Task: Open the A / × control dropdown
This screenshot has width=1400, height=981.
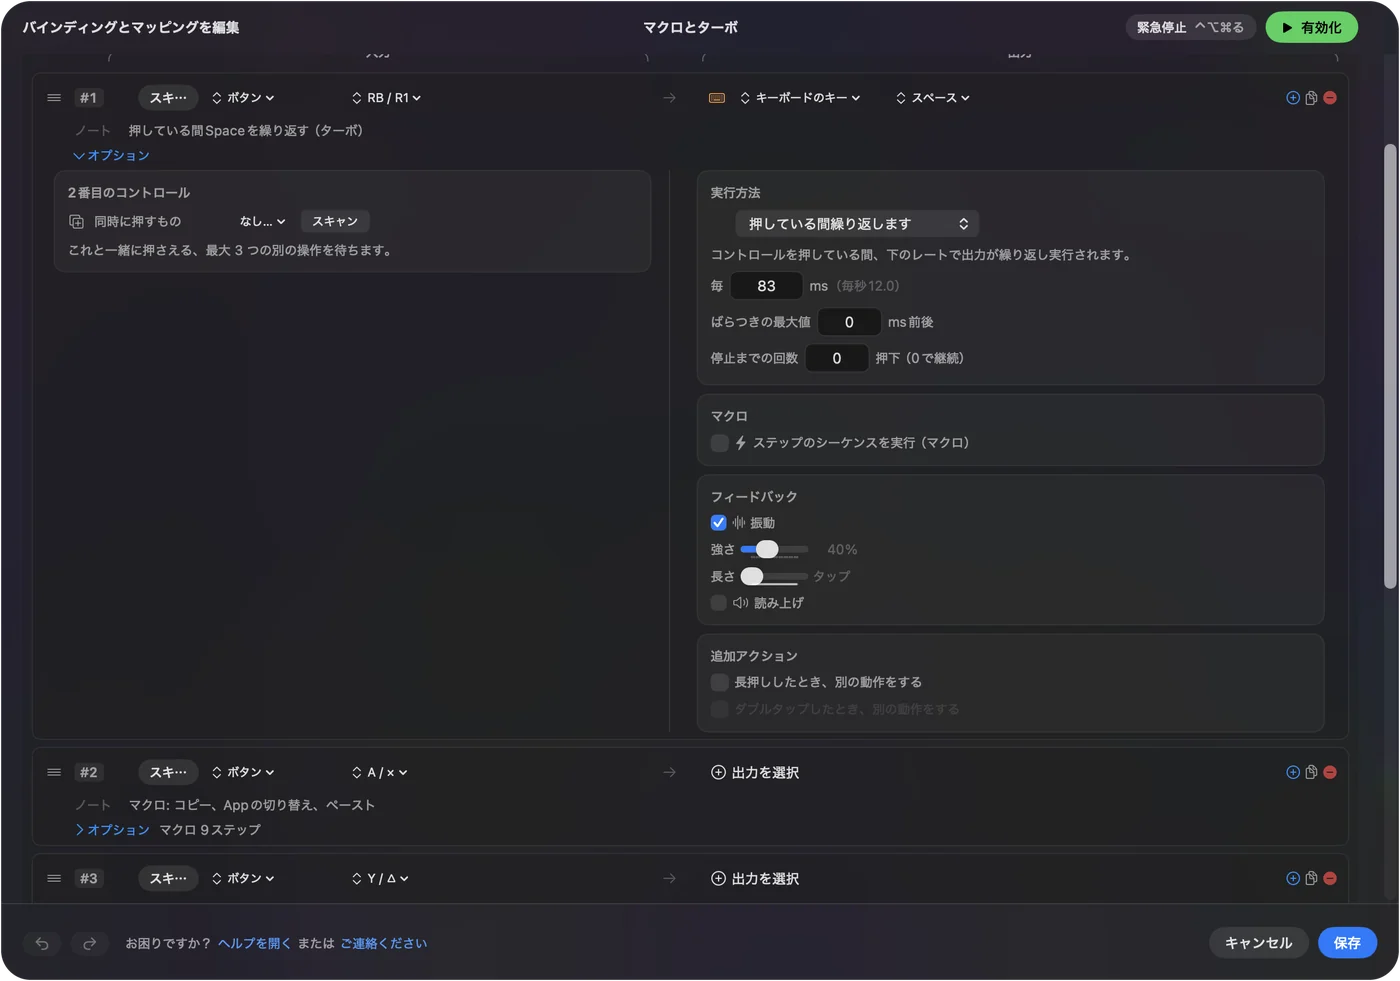Action: click(380, 772)
